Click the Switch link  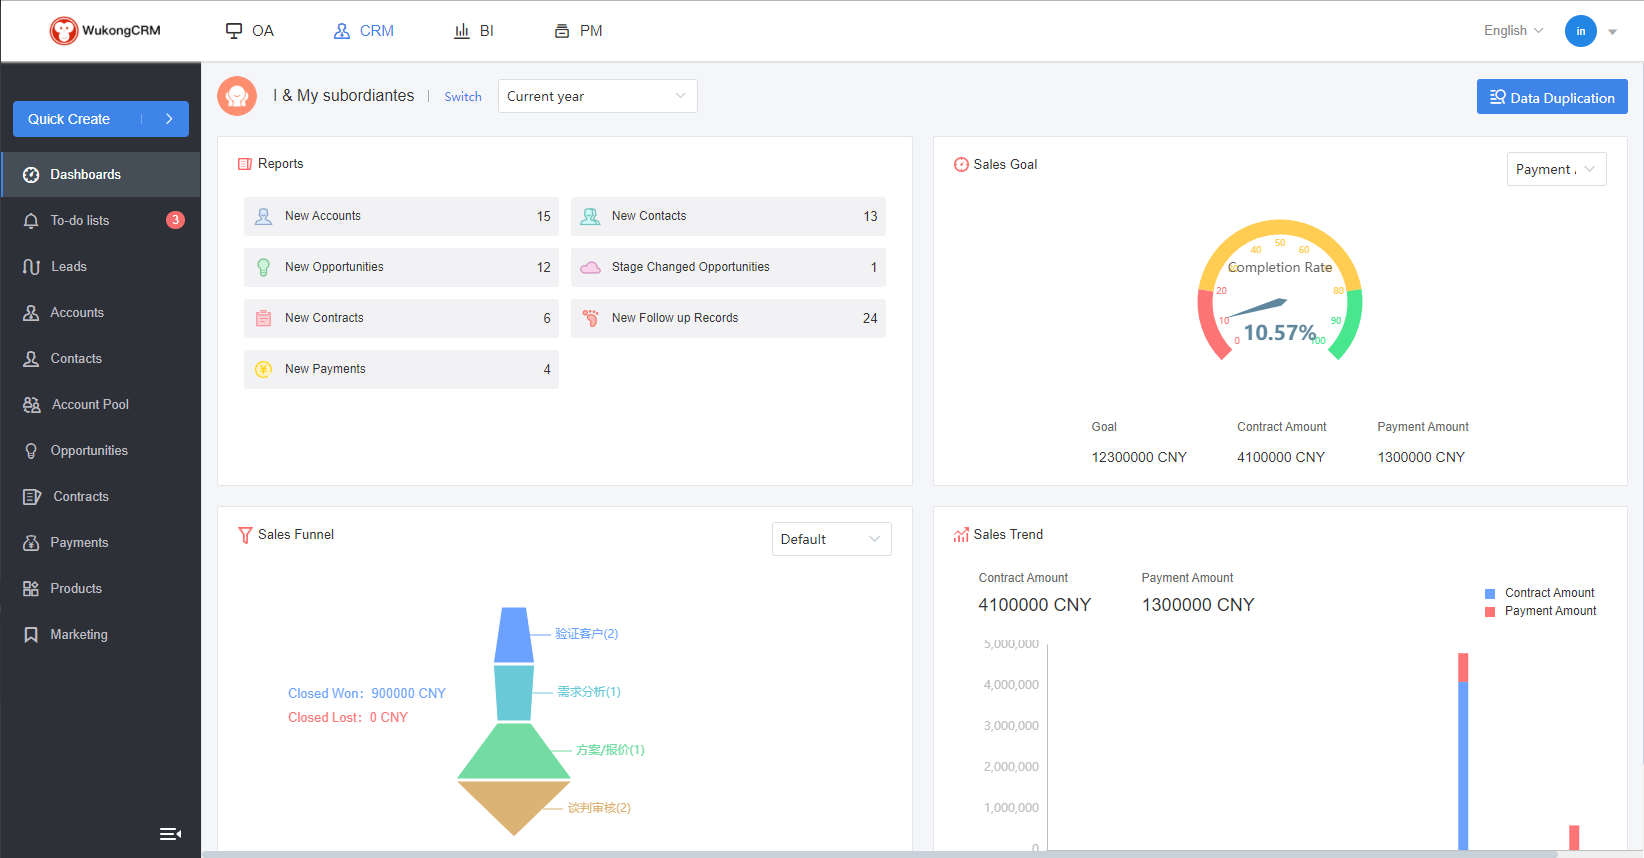click(463, 97)
